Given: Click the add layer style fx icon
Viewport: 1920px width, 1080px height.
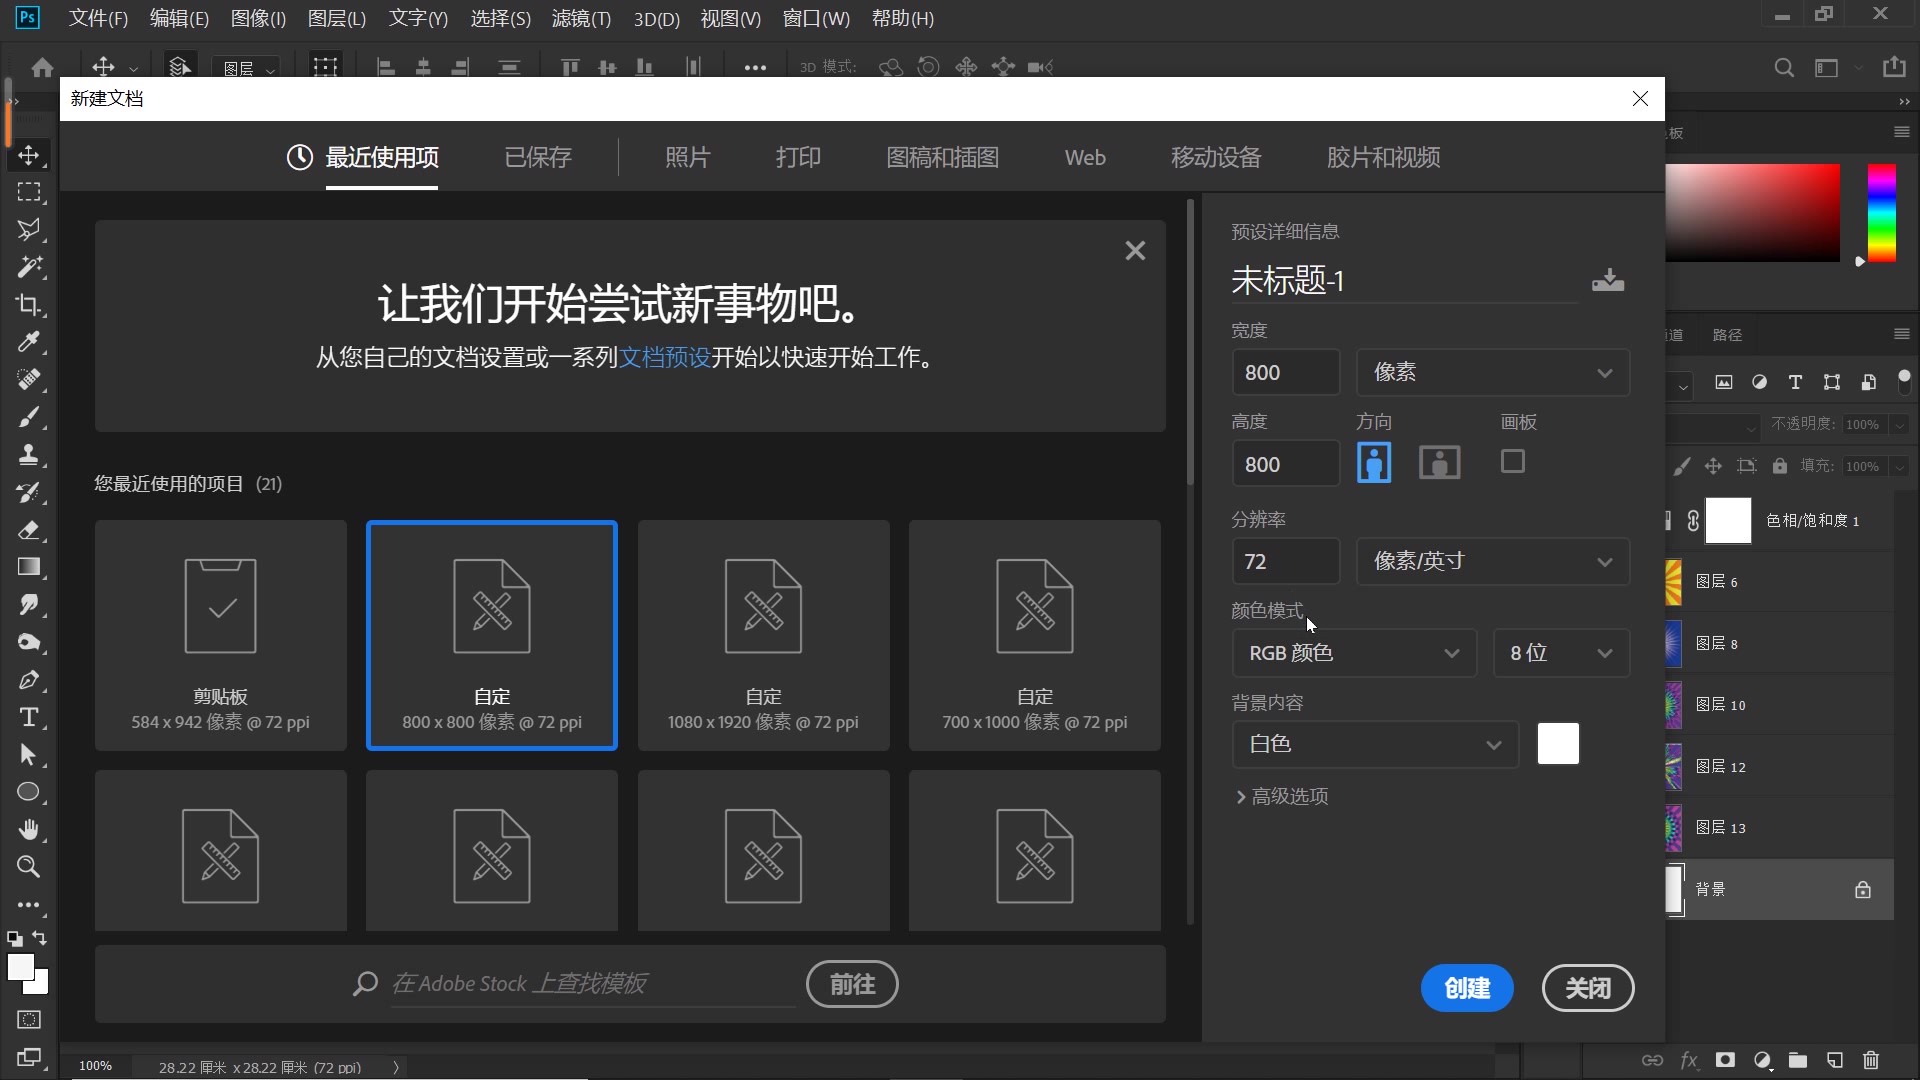Looking at the screenshot, I should pos(1689,1060).
